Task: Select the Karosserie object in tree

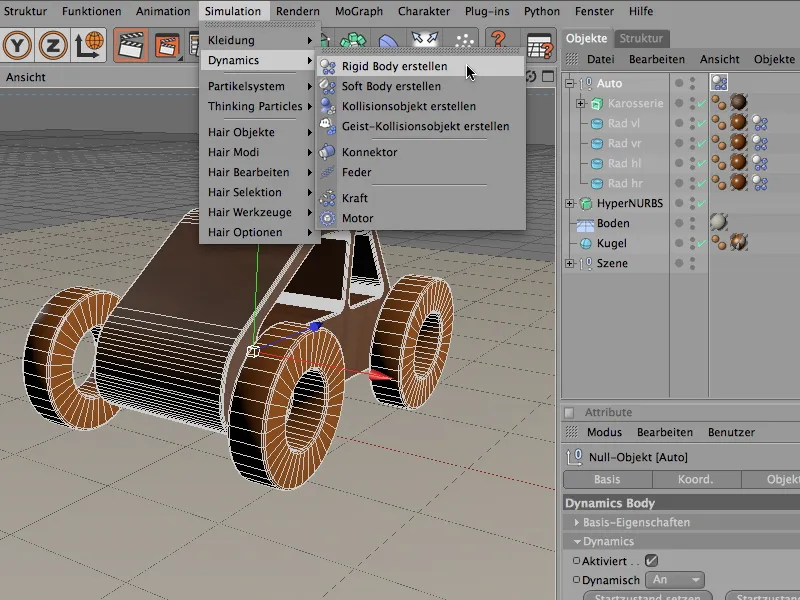Action: click(x=633, y=104)
